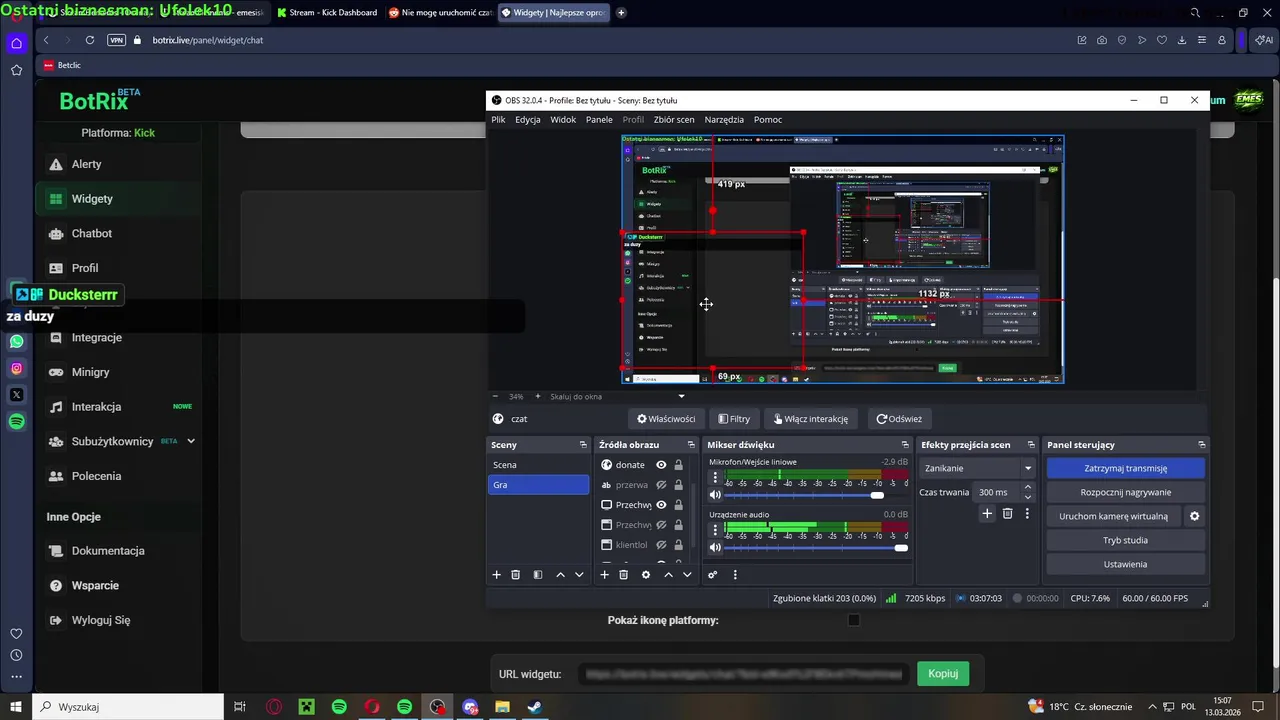Show the klientlol source eye icon
1280x720 pixels.
tap(661, 545)
